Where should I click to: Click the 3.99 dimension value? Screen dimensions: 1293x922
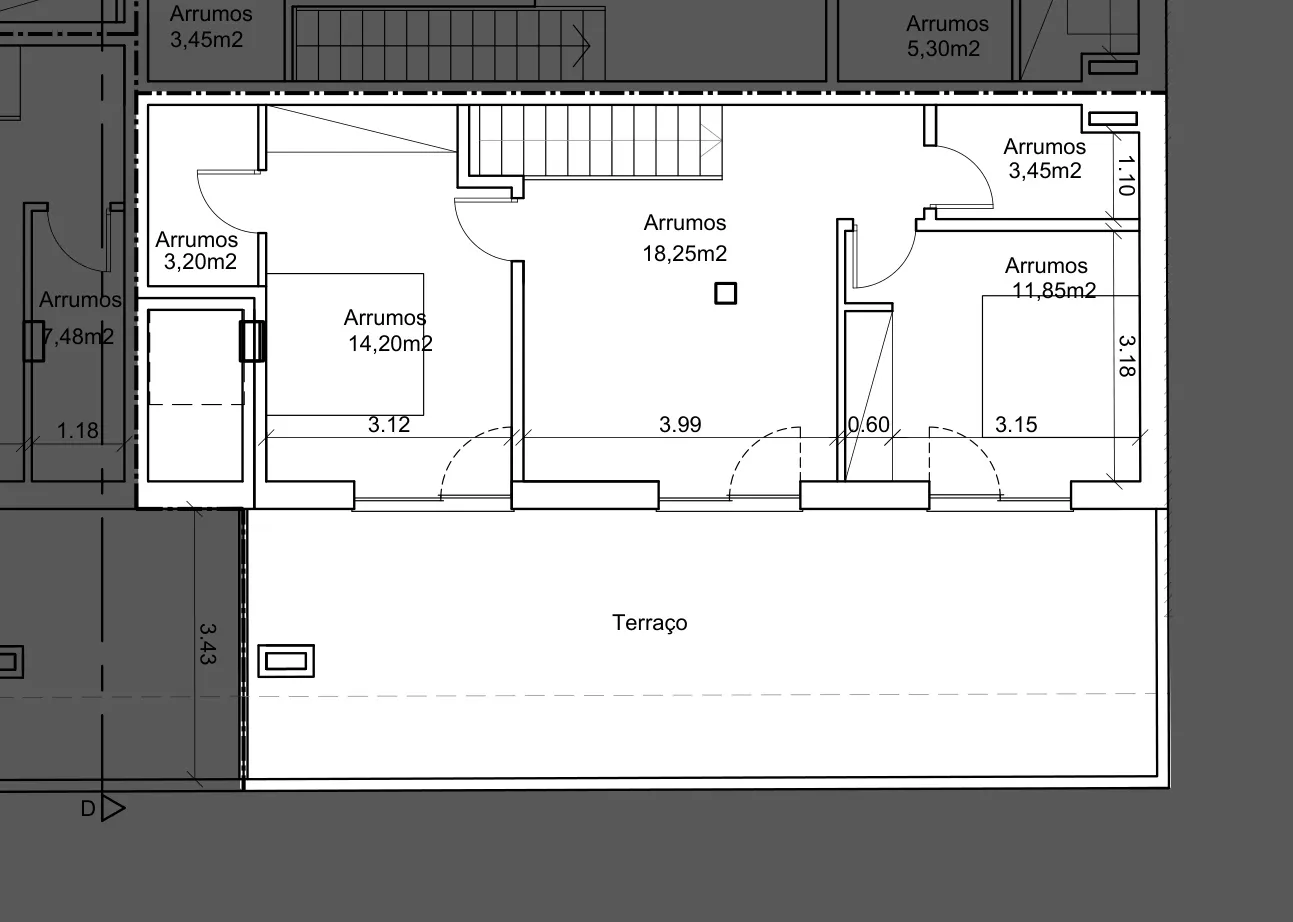(x=680, y=425)
